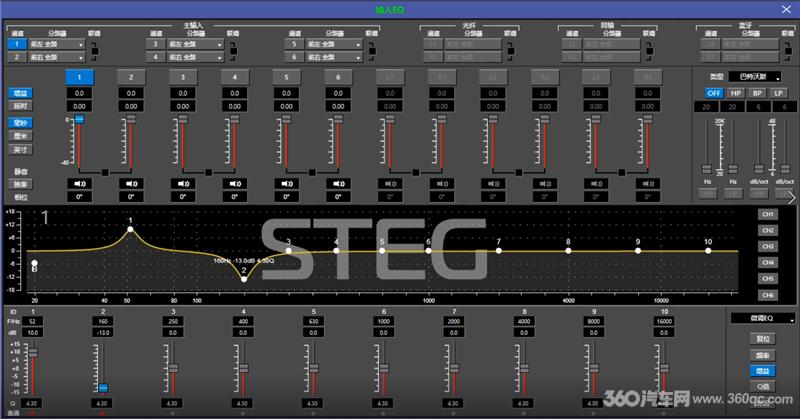Open crossover dropdown for main input channel 3
This screenshot has width=800, height=419.
(195, 44)
